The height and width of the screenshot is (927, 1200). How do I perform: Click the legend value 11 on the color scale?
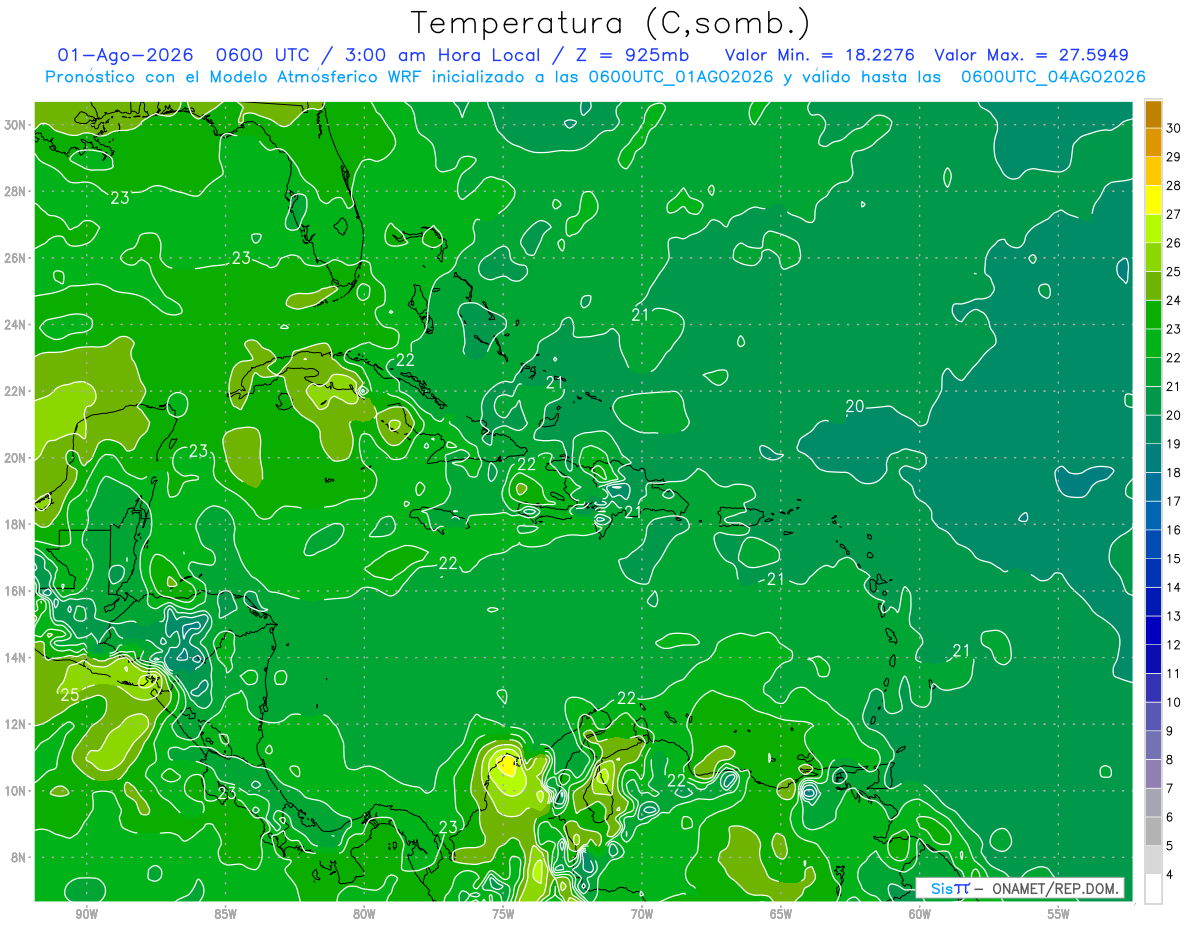pos(1173,673)
